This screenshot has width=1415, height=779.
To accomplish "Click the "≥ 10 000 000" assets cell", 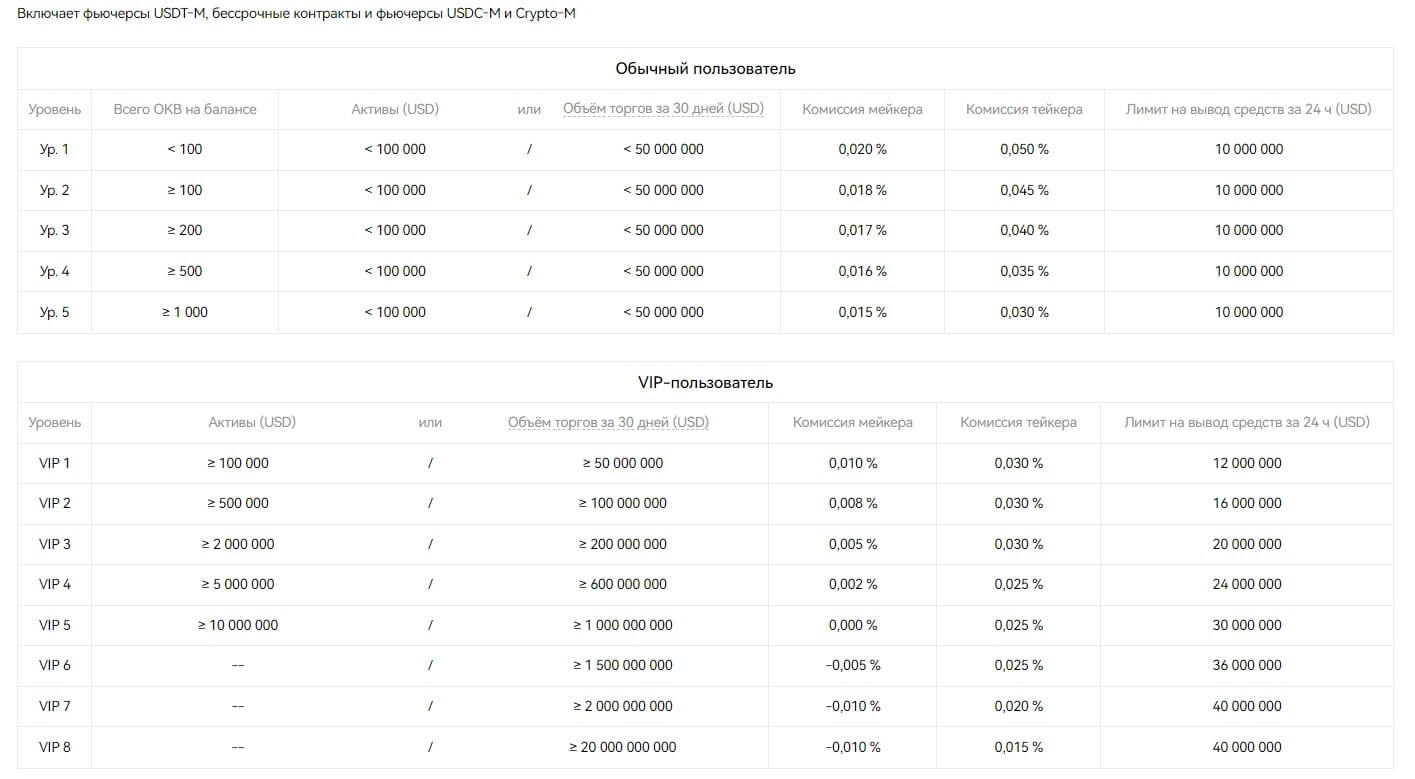I will pos(238,625).
